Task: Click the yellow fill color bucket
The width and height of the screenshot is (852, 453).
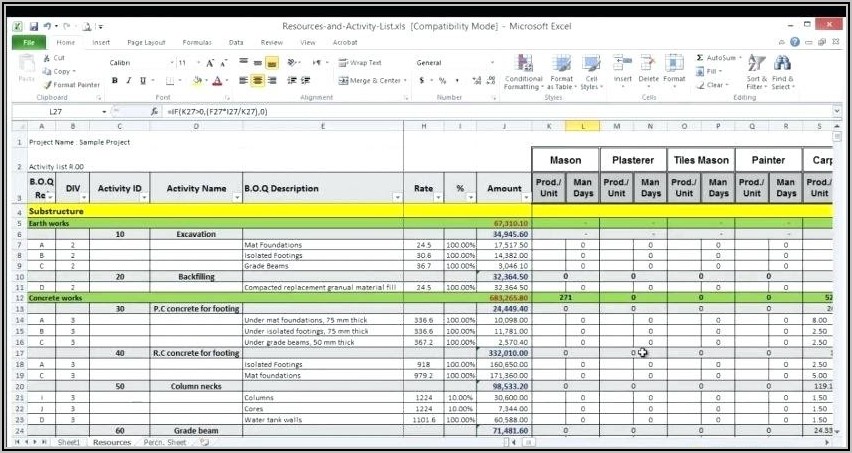Action: [x=196, y=81]
